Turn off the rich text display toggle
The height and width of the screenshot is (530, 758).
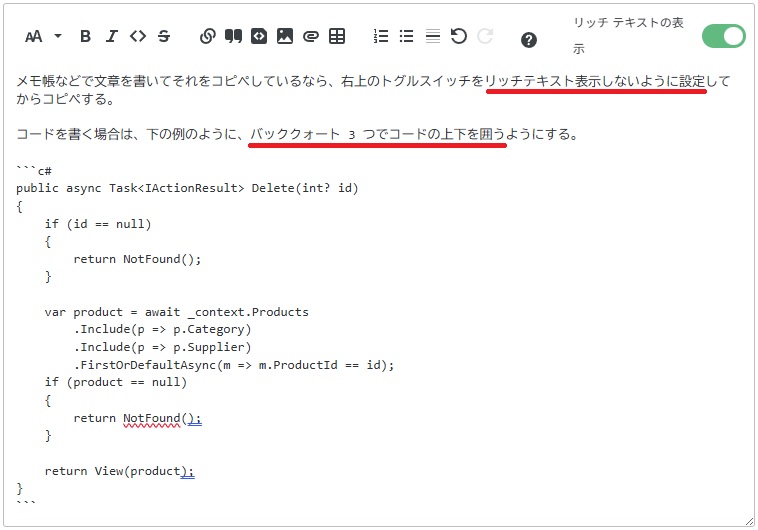pos(724,36)
